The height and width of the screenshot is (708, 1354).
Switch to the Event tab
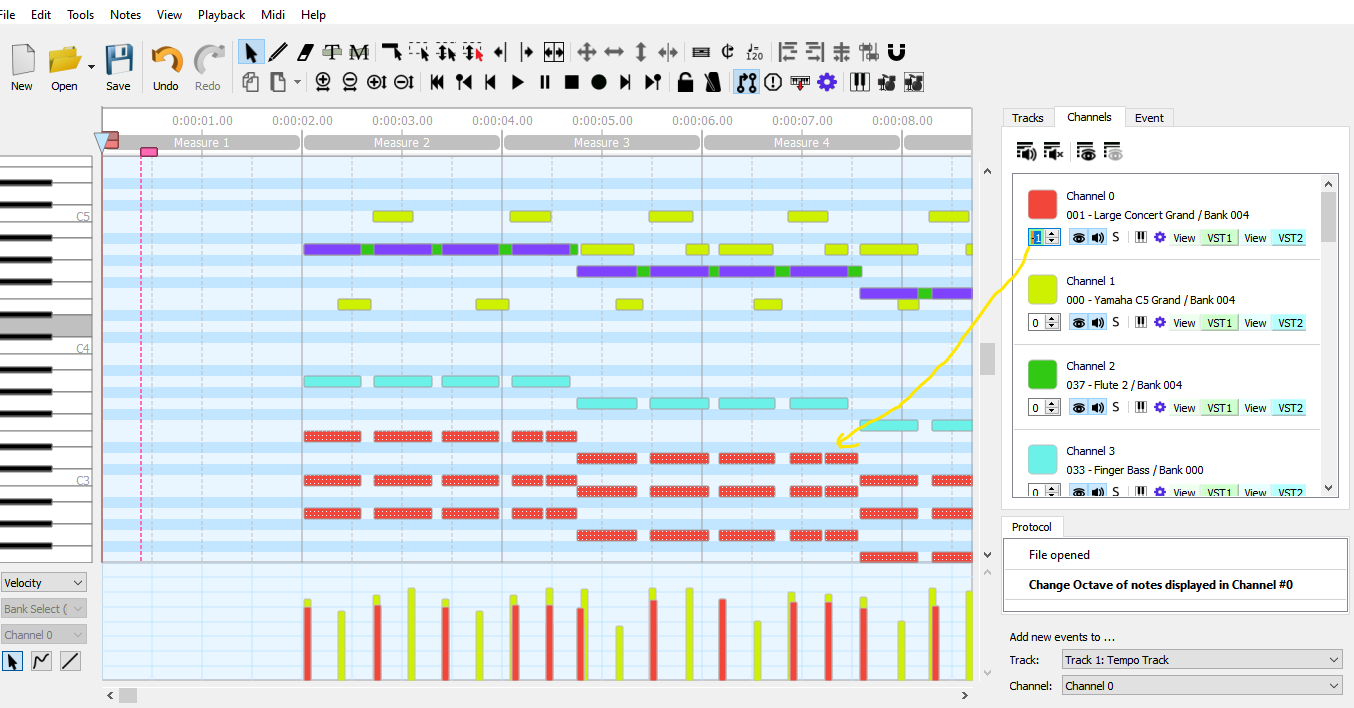tap(1149, 118)
